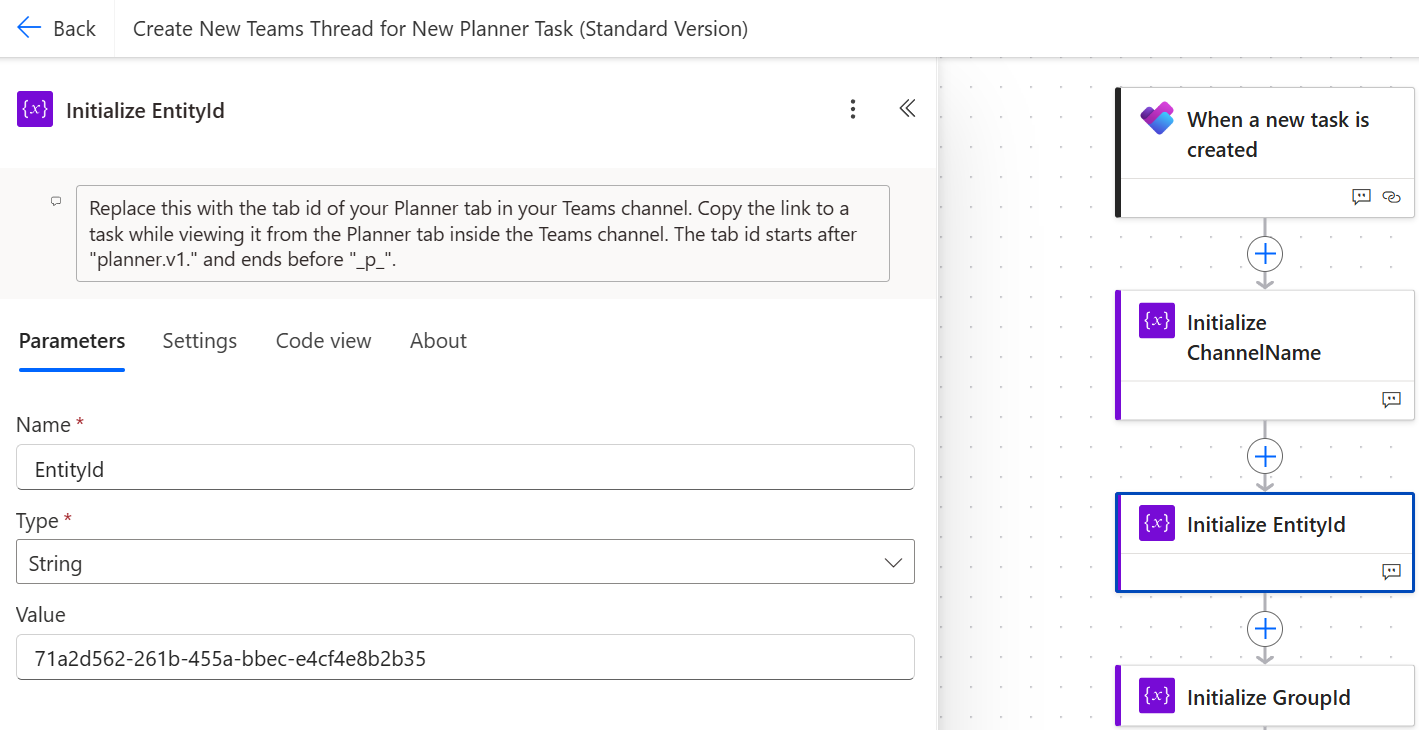Click the Initialize GroupId variable icon
The width and height of the screenshot is (1419, 730).
pyautogui.click(x=1157, y=696)
